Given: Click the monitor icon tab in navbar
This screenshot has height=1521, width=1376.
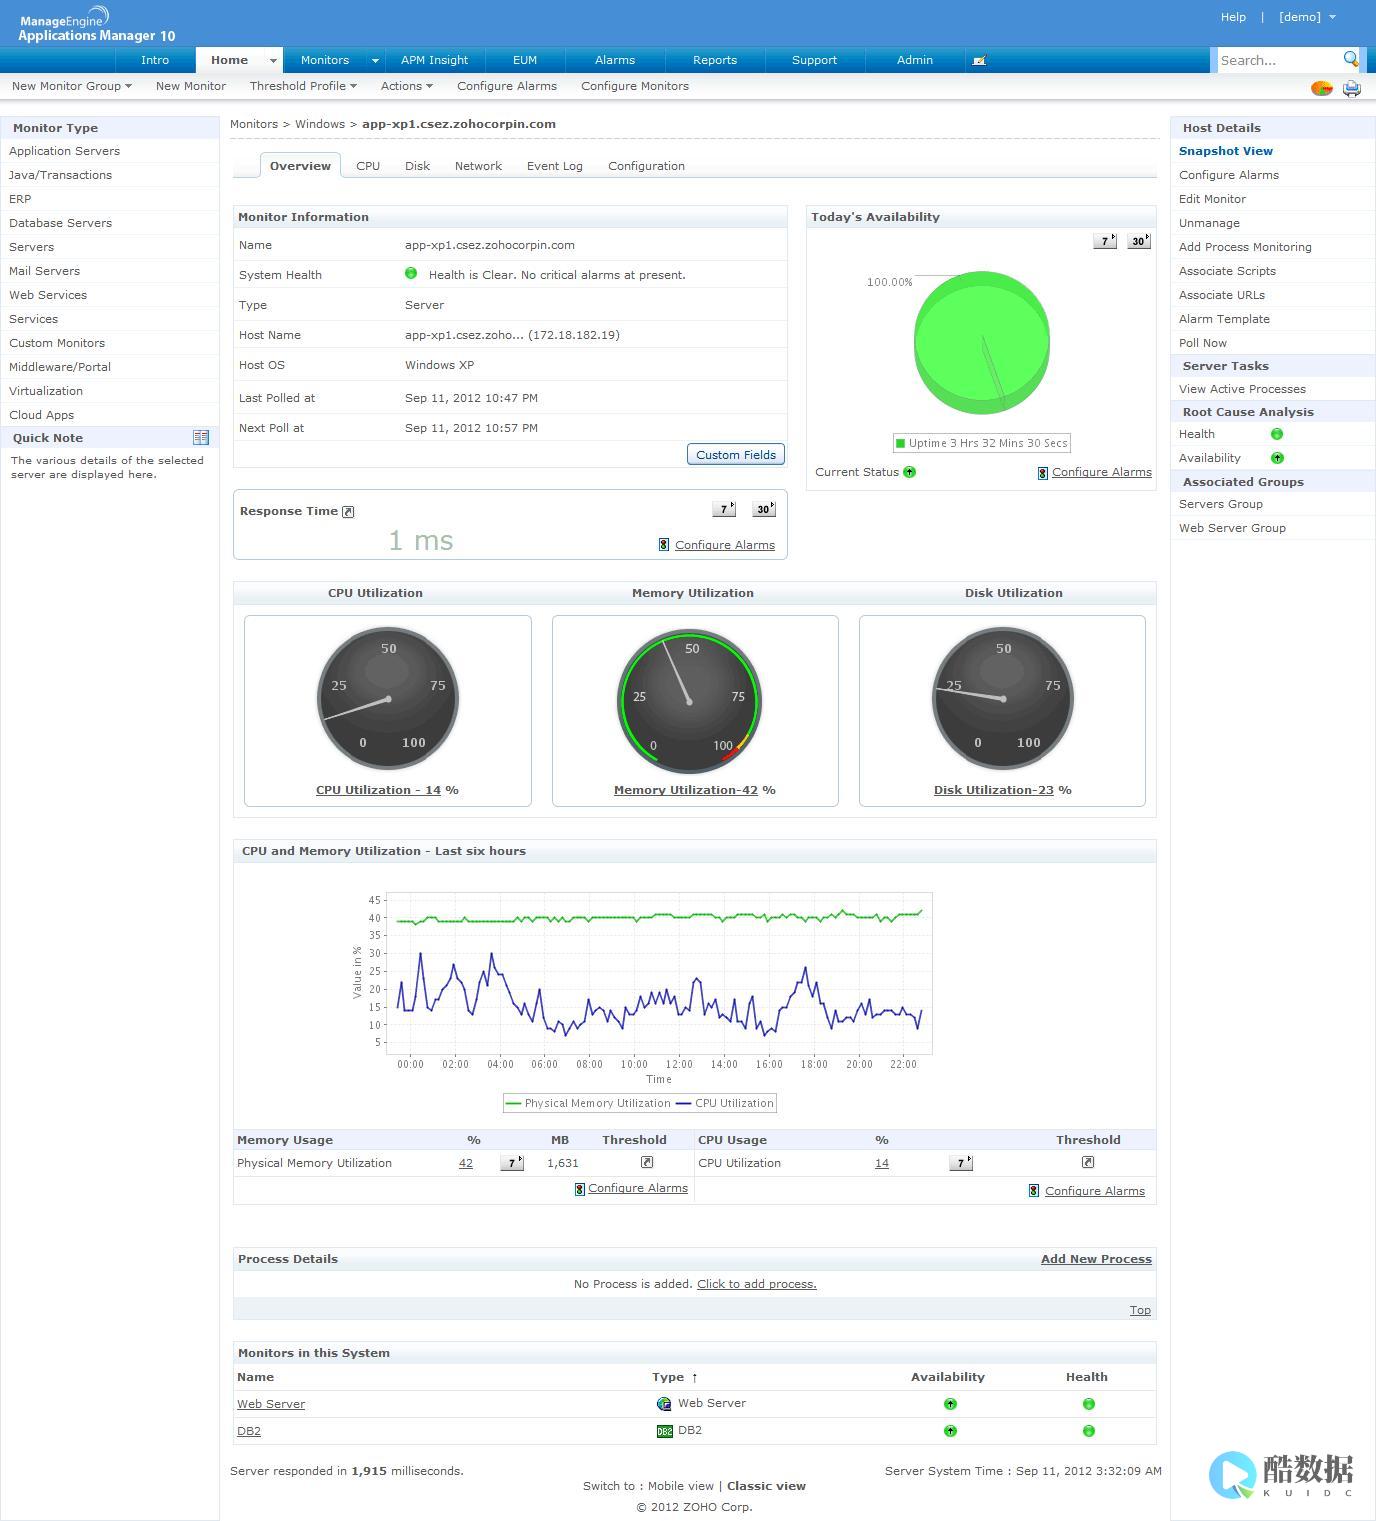Looking at the screenshot, I should coord(979,60).
